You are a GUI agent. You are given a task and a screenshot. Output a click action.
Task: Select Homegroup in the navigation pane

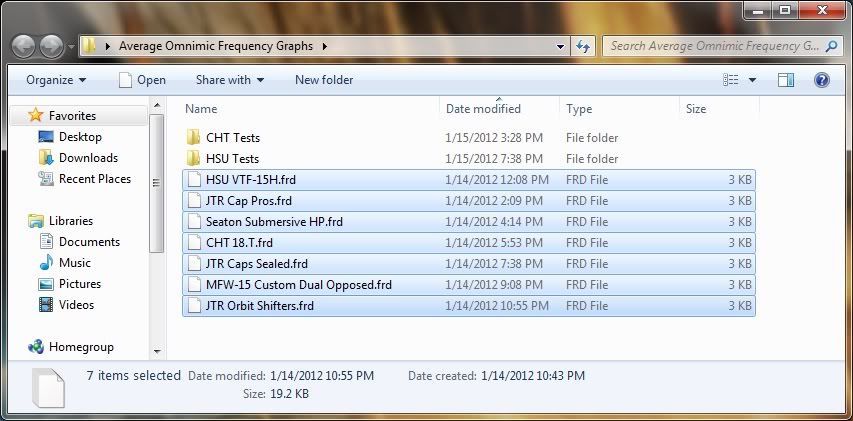pos(81,347)
